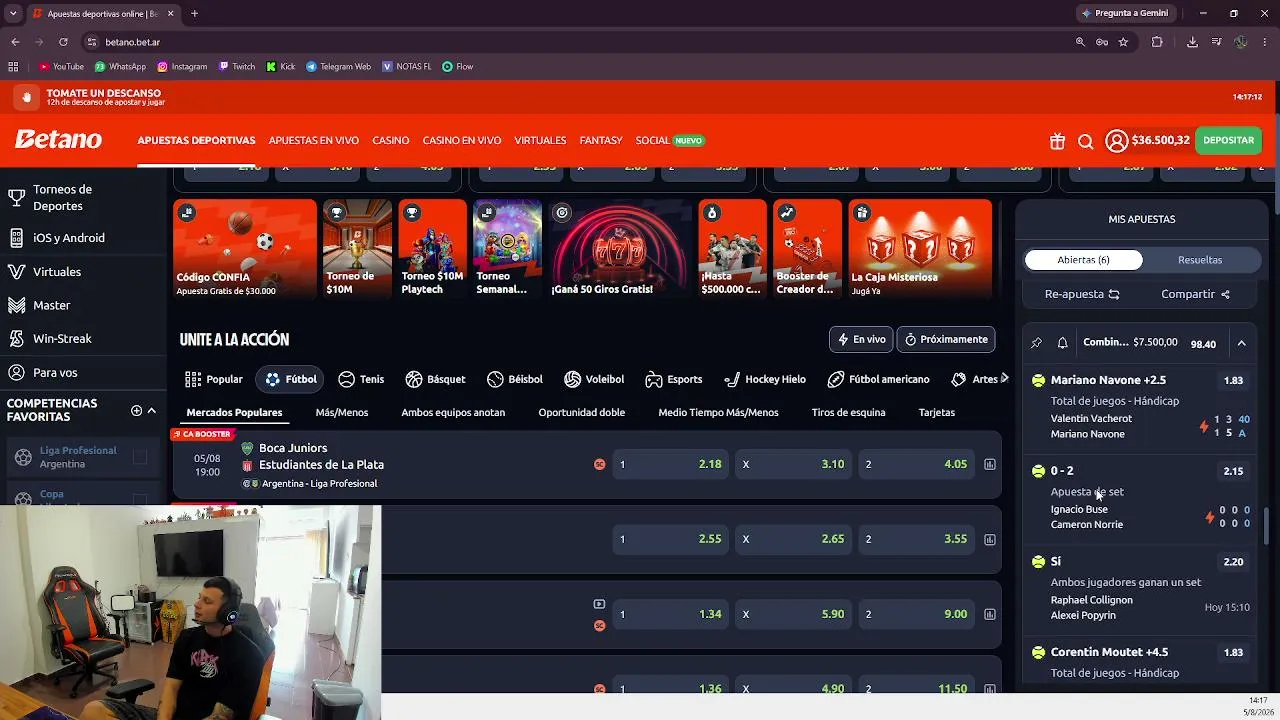1280x720 pixels.
Task: Open stats for Boca Juniors match
Action: click(990, 464)
